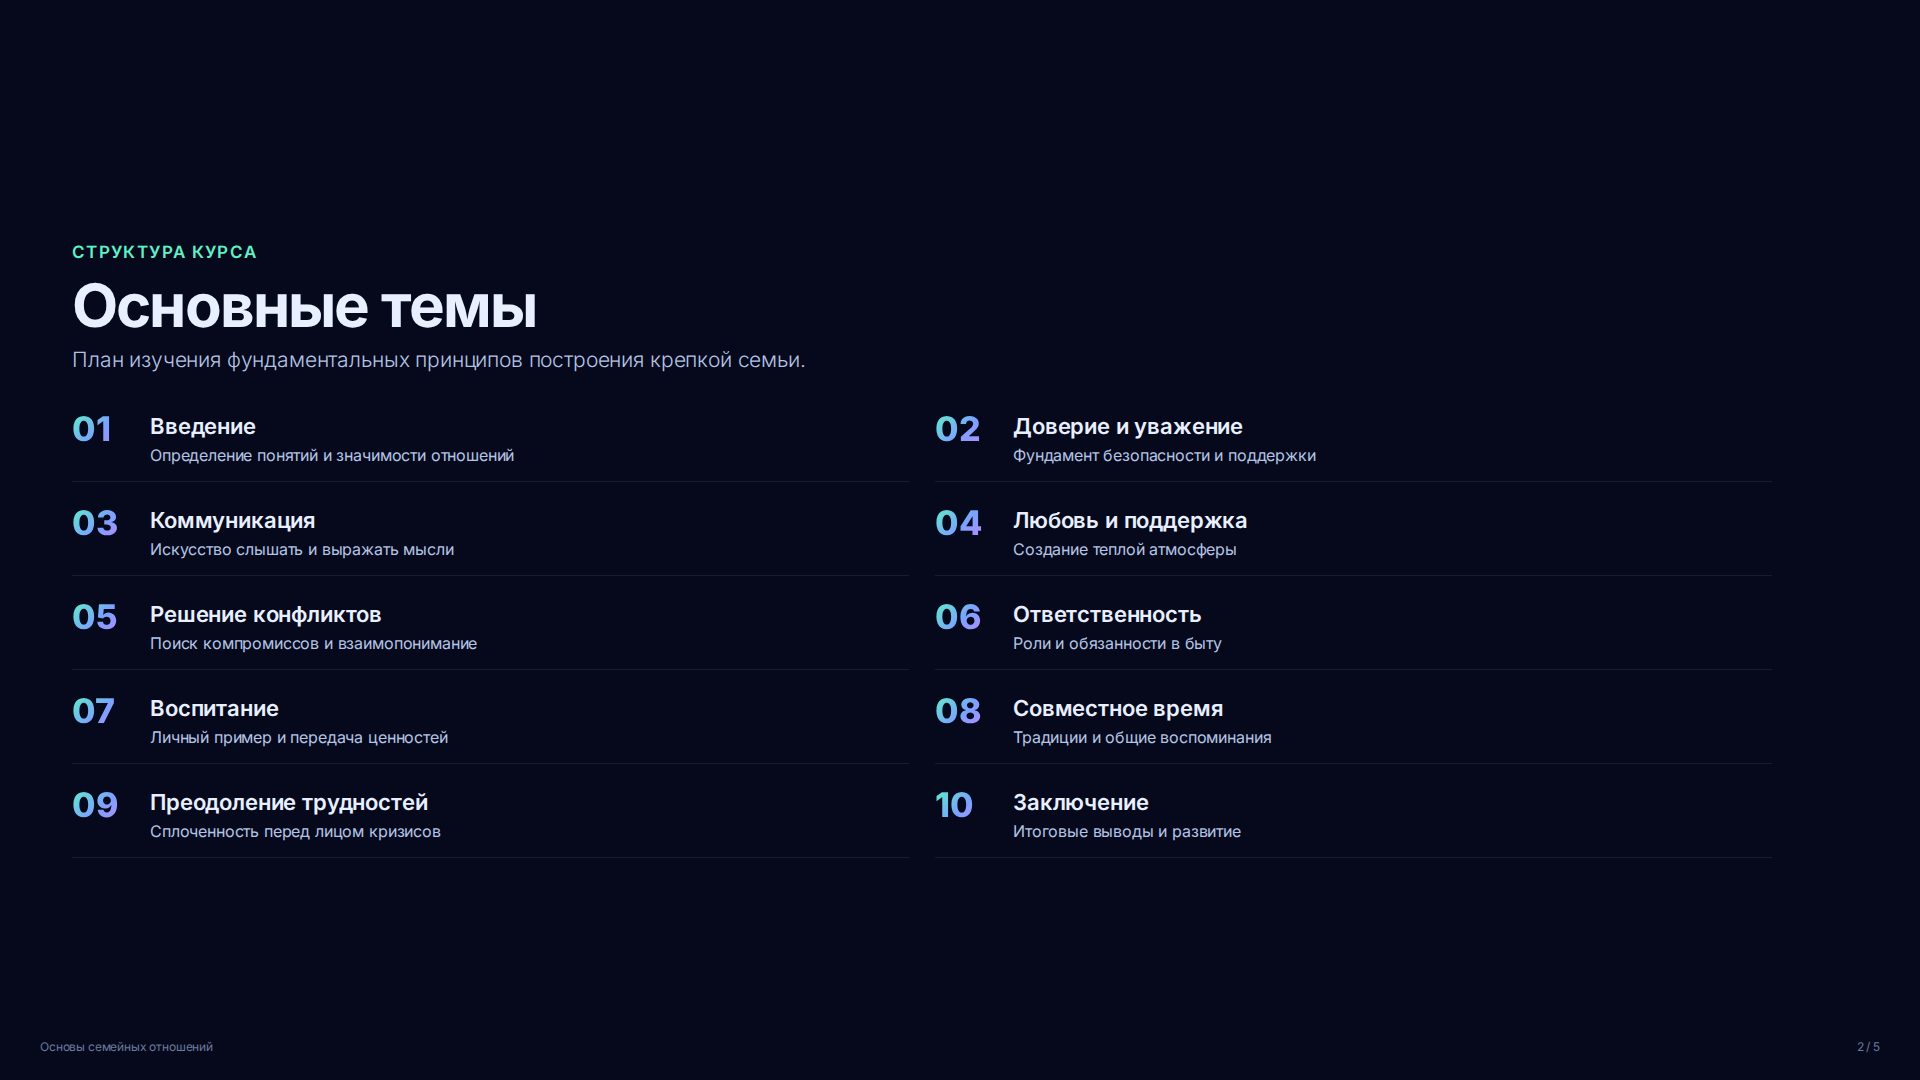This screenshot has width=1920, height=1080.
Task: Click 'Фундамент безопасности и поддержки'
Action: click(x=1164, y=456)
